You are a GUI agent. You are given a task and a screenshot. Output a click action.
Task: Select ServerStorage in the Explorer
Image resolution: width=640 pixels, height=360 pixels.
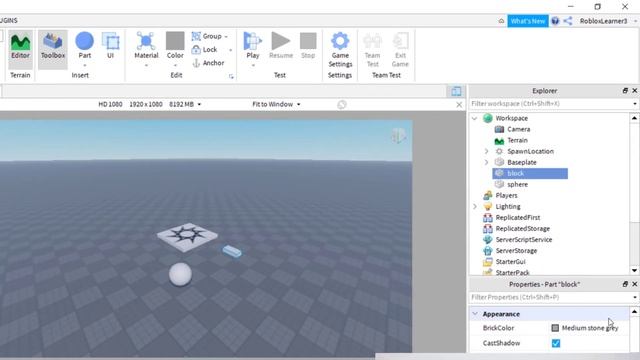pyautogui.click(x=516, y=251)
